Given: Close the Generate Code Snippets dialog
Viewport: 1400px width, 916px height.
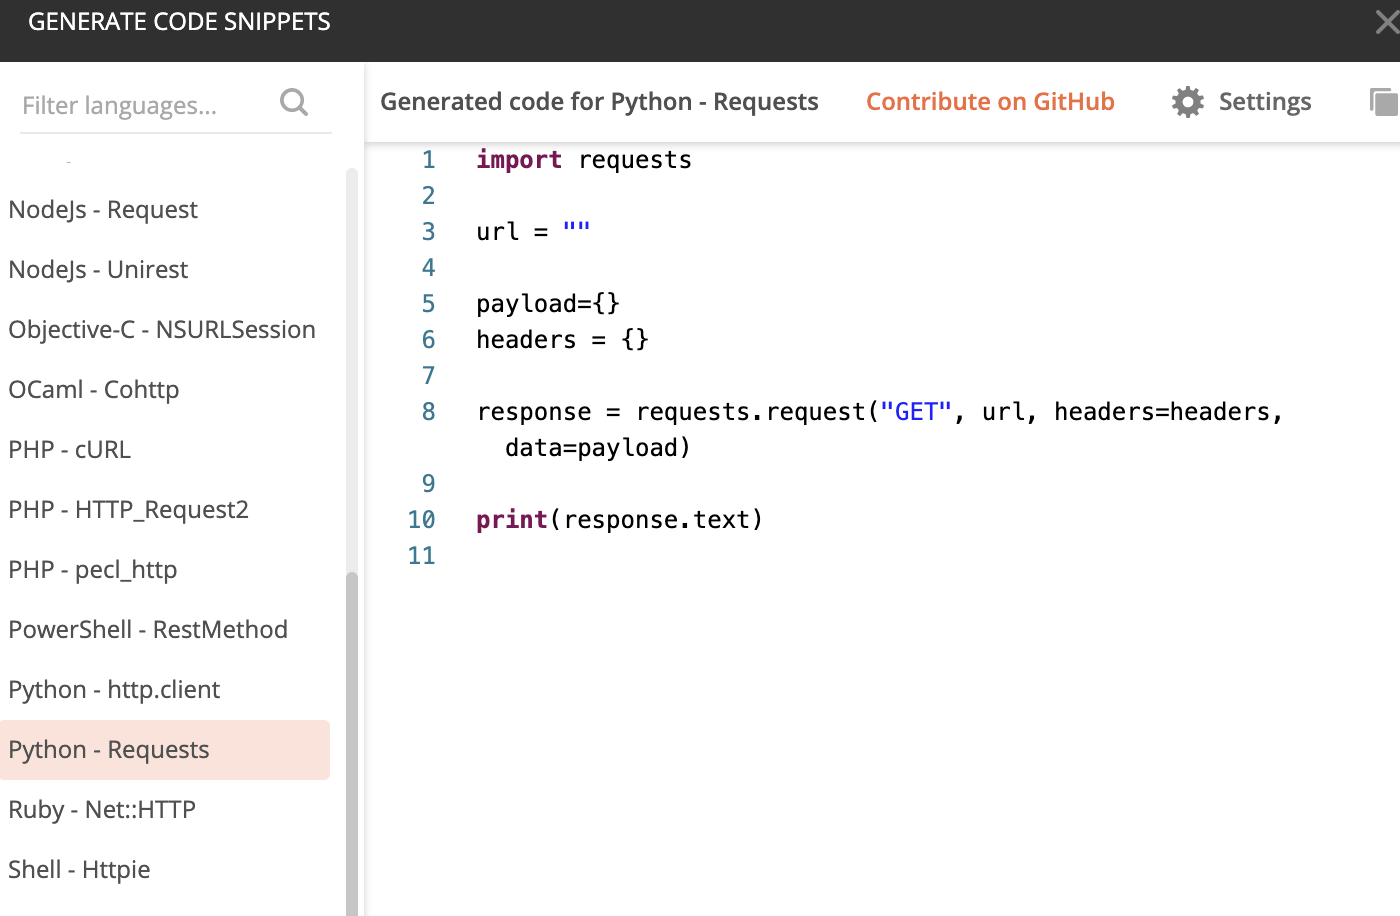Looking at the screenshot, I should pyautogui.click(x=1388, y=22).
